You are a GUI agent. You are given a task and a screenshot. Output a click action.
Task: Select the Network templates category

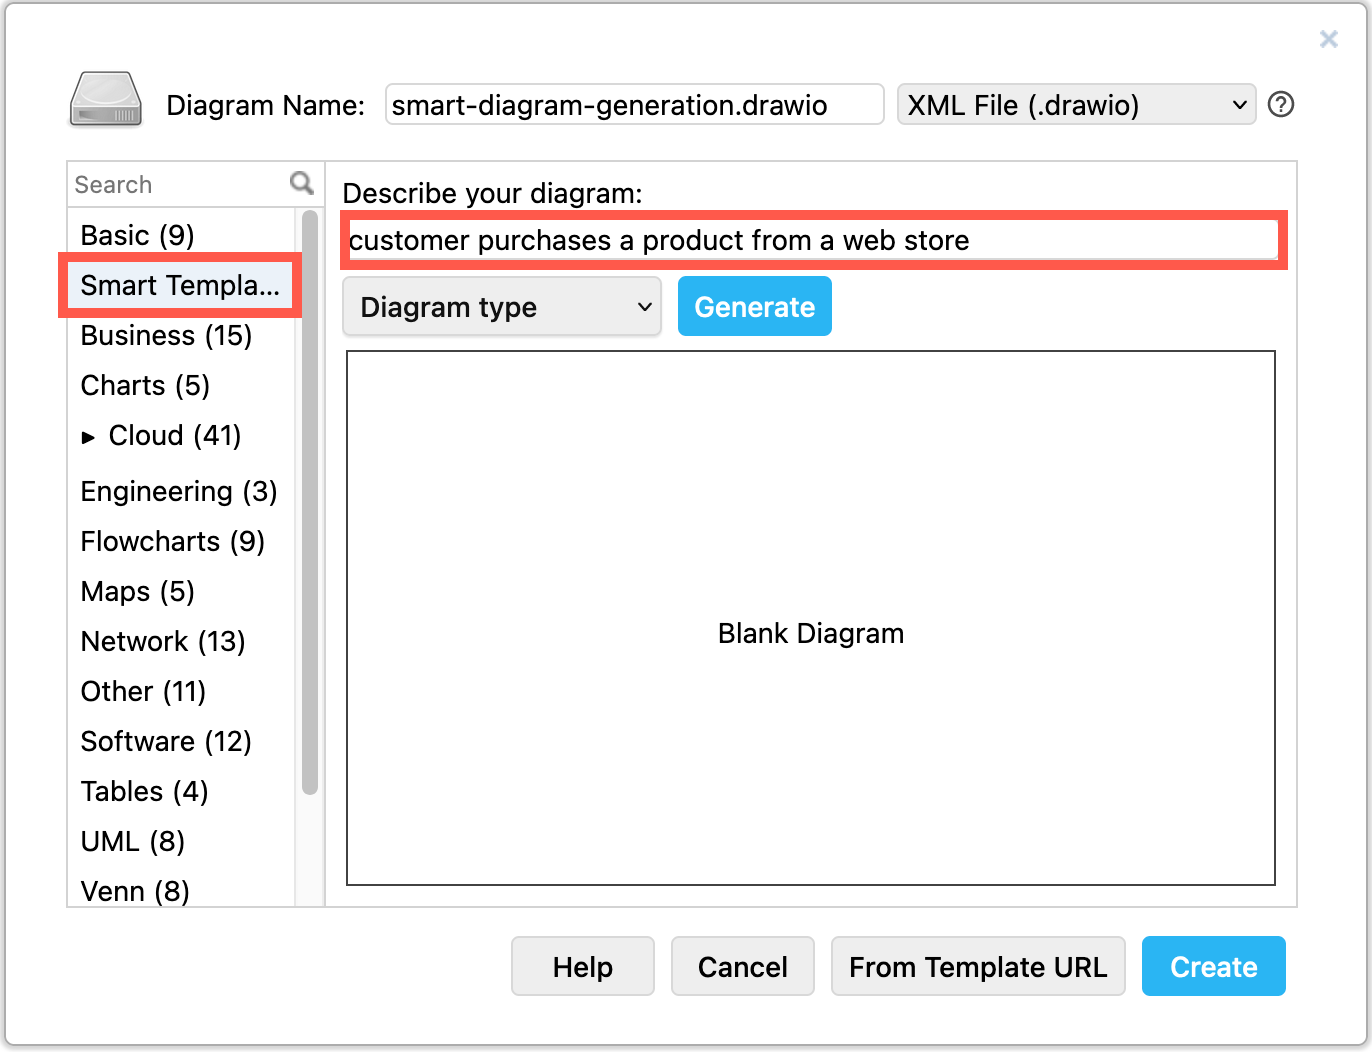coord(162,641)
